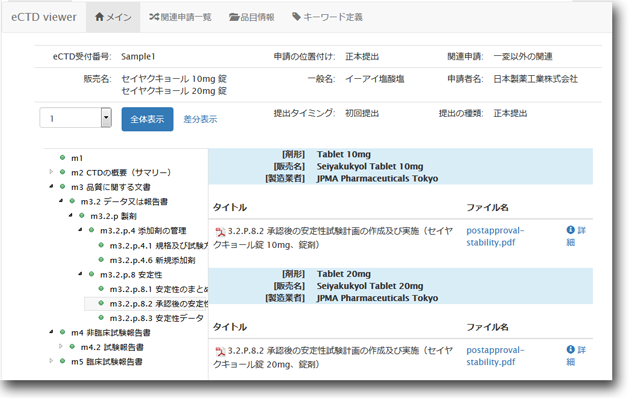This screenshot has height=398, width=630.
Task: Select m3.2.p.8.1 安定性のまとめ tree item
Action: pos(159,289)
